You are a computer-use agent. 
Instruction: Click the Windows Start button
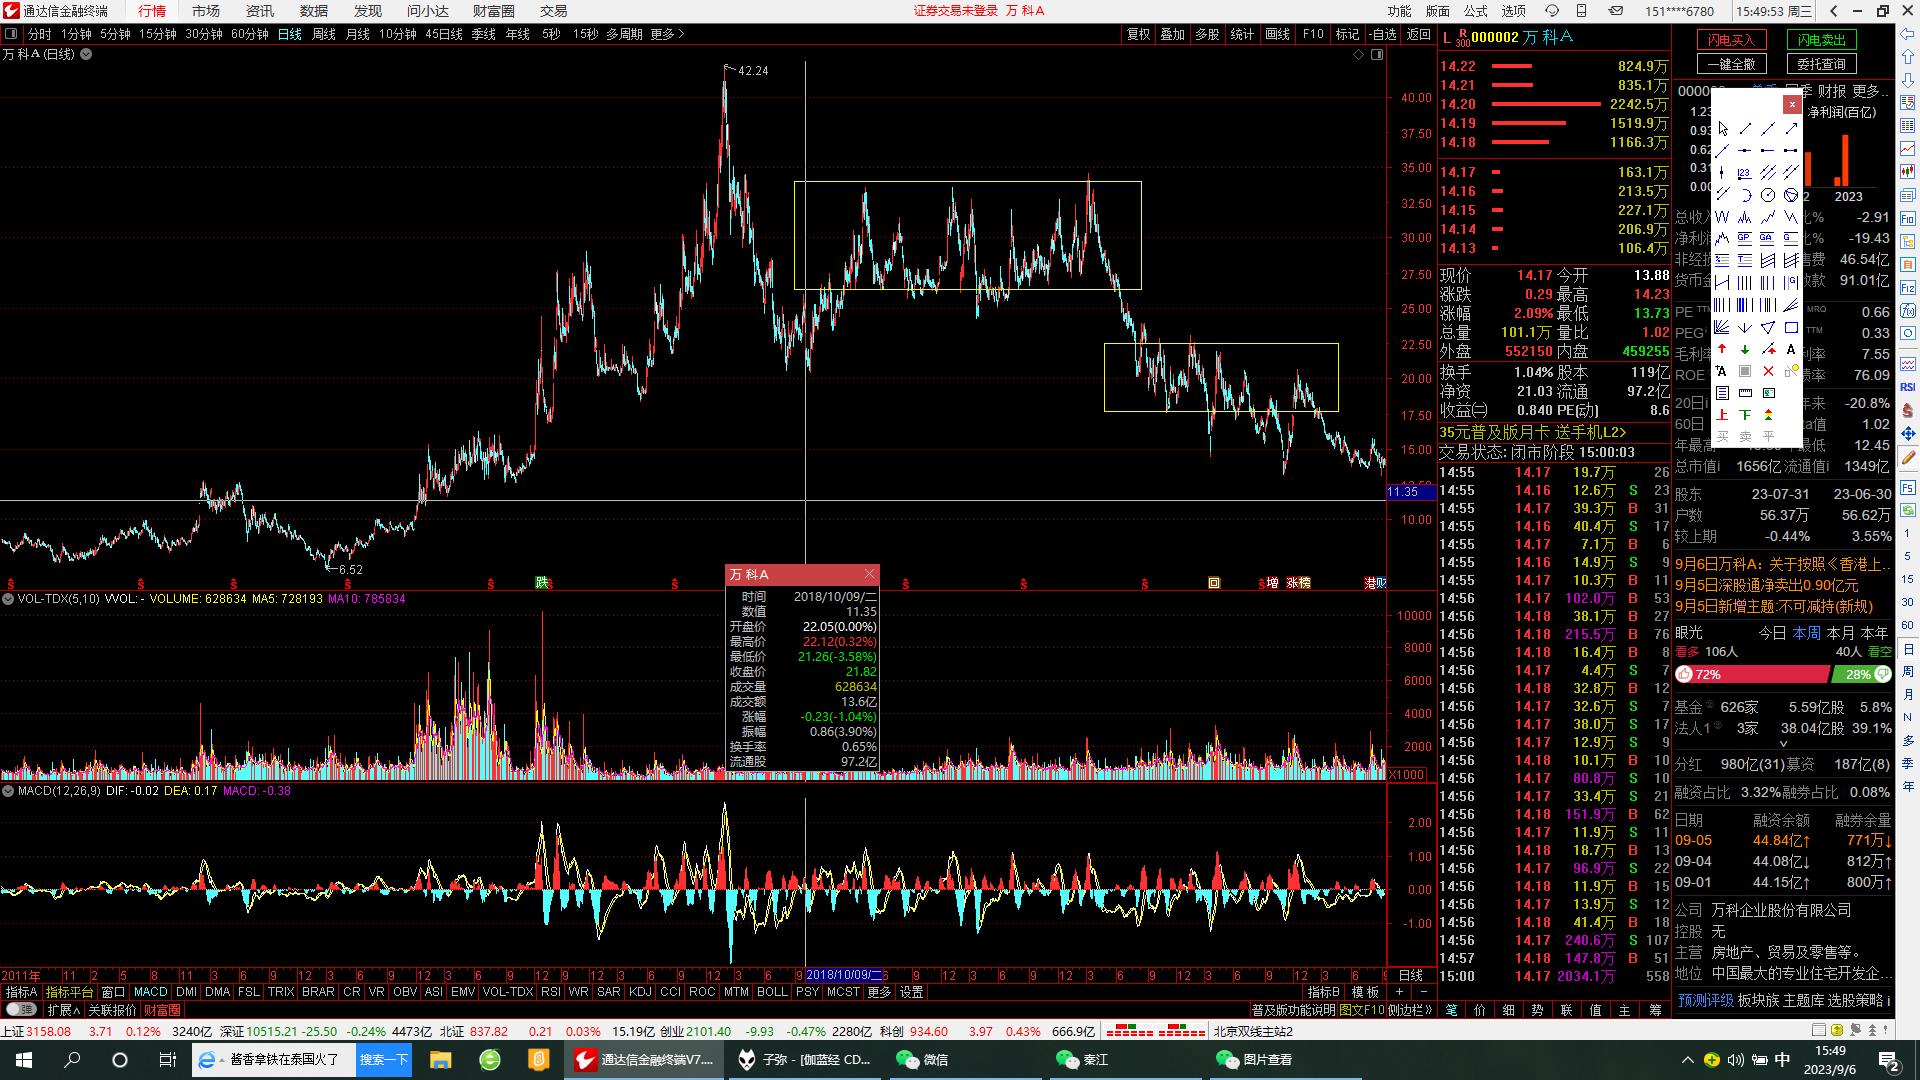24,1060
